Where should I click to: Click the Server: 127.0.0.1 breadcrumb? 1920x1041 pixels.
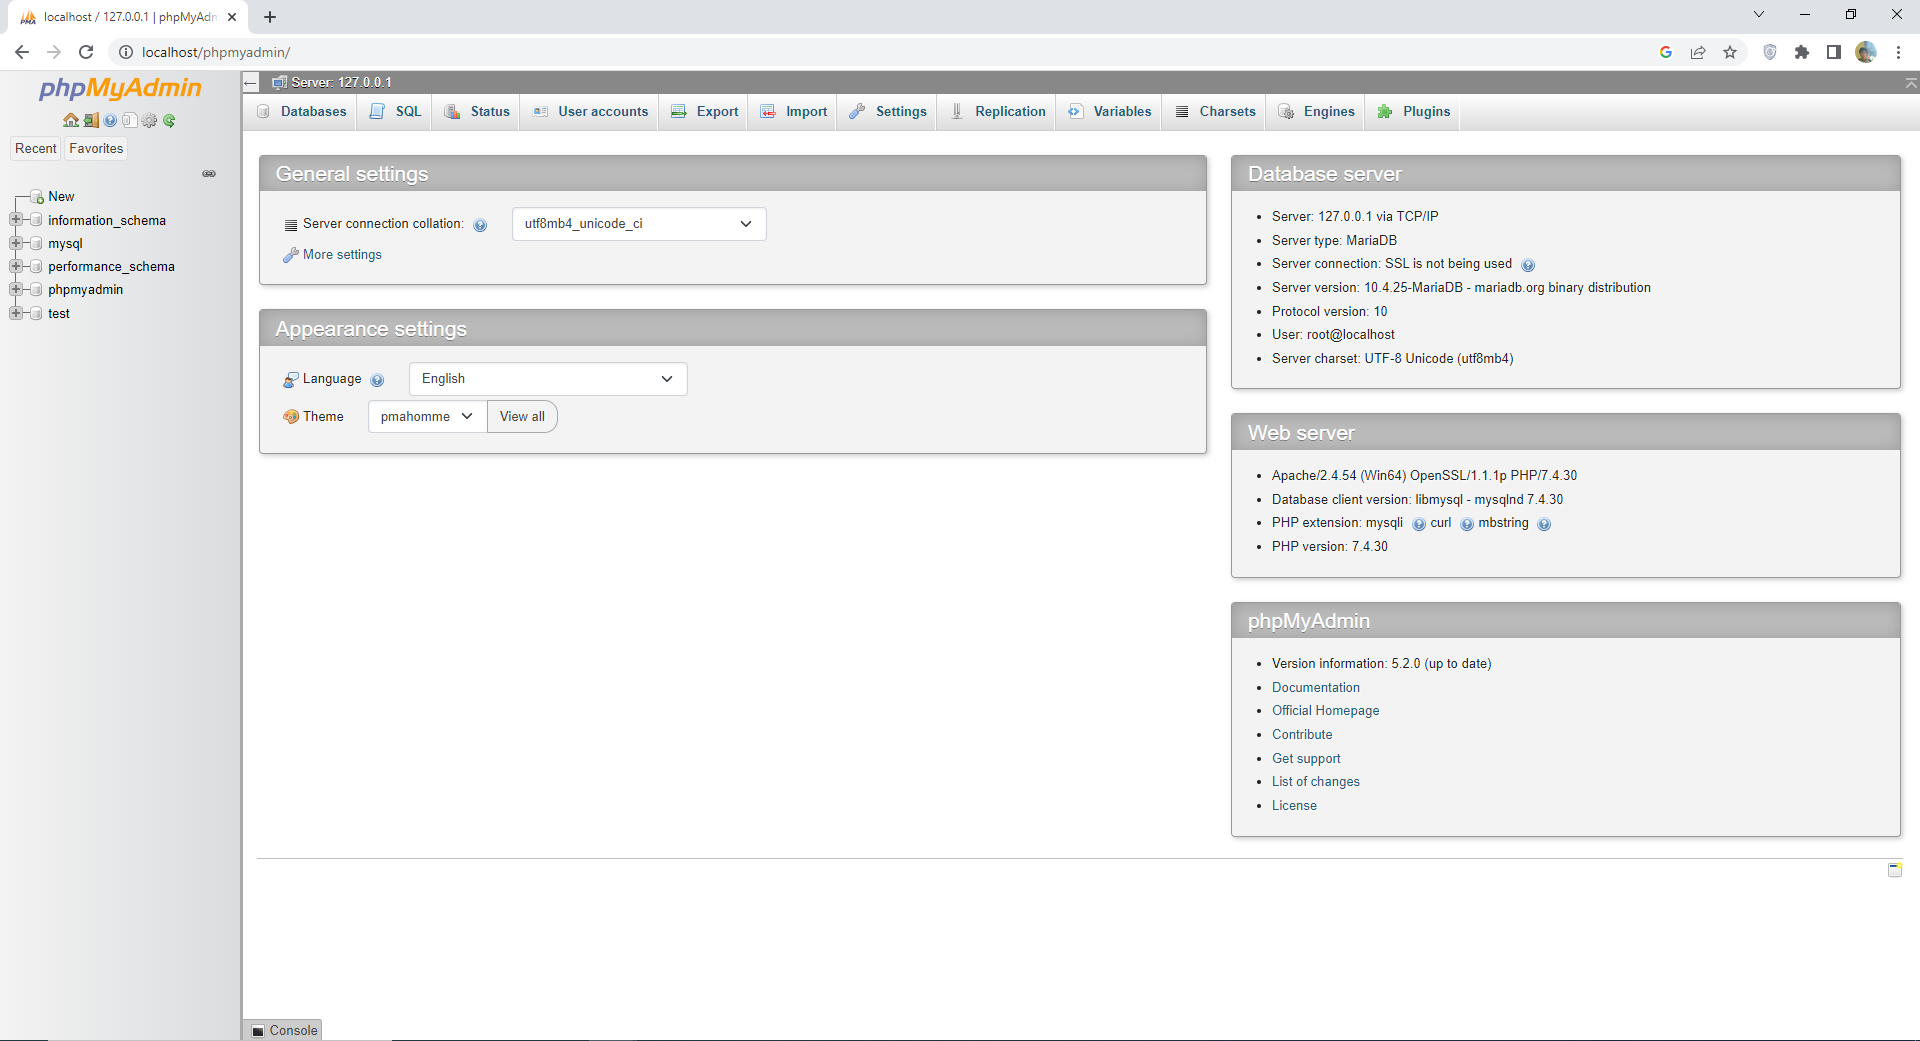(341, 82)
